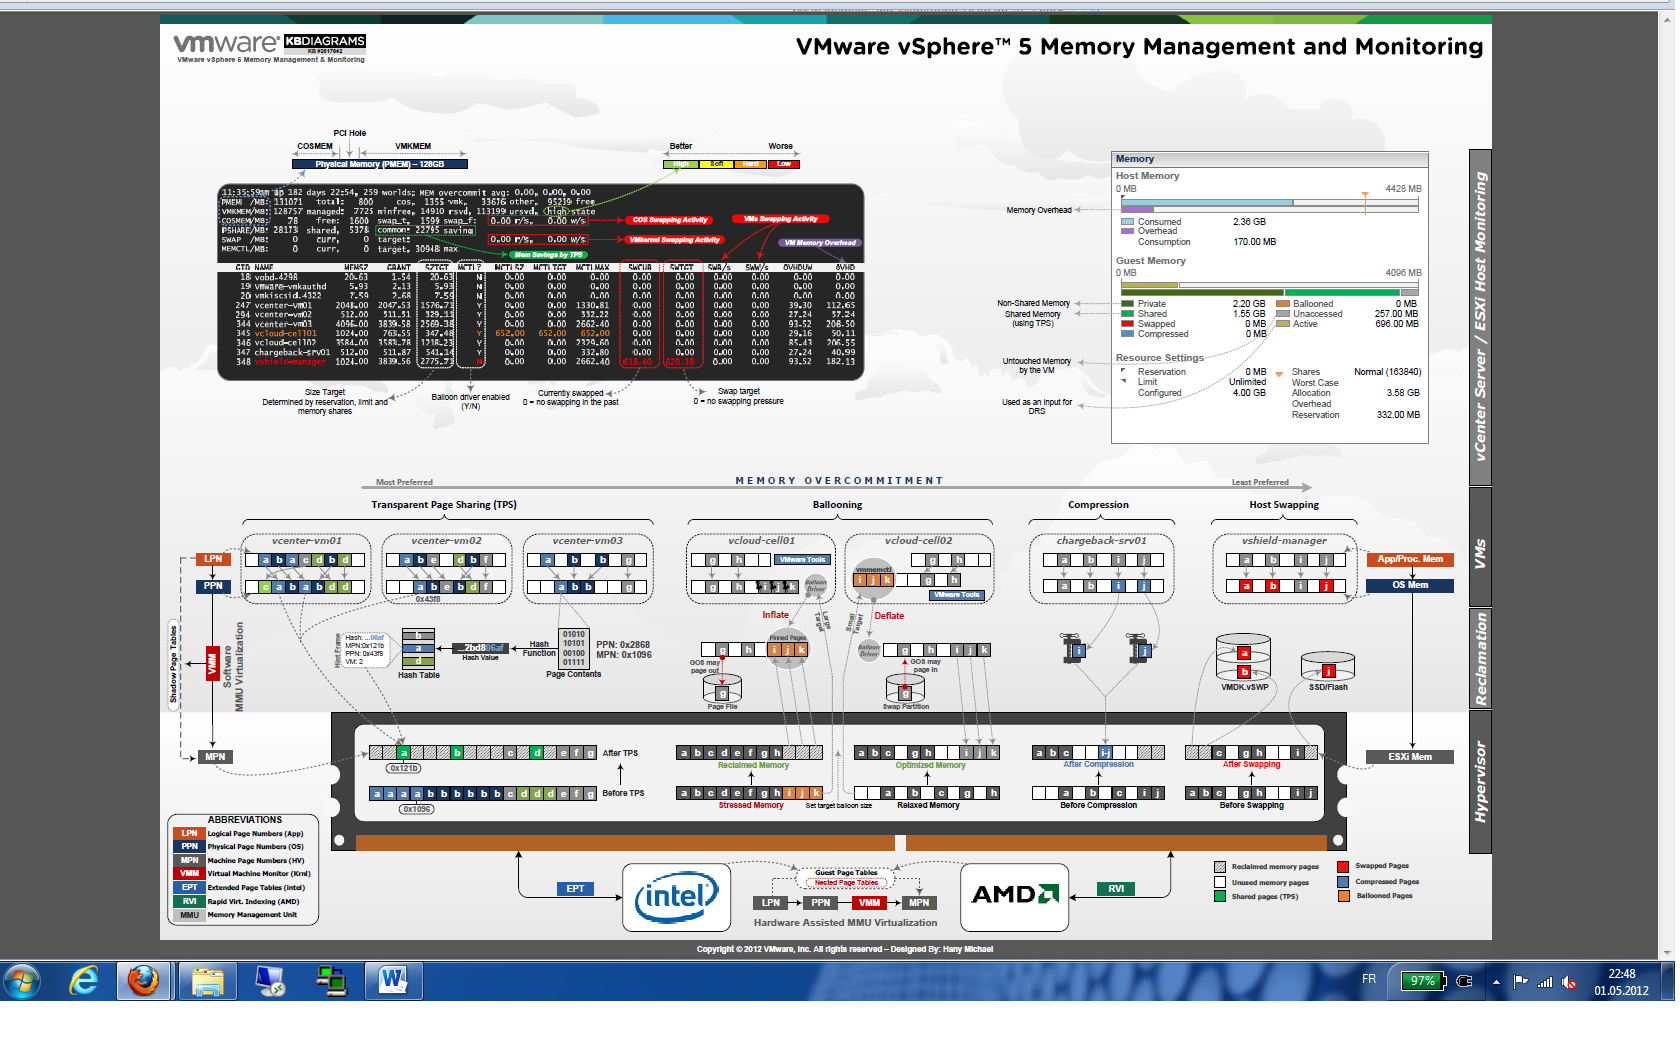Click the red Swapped legend swatch

point(1127,324)
